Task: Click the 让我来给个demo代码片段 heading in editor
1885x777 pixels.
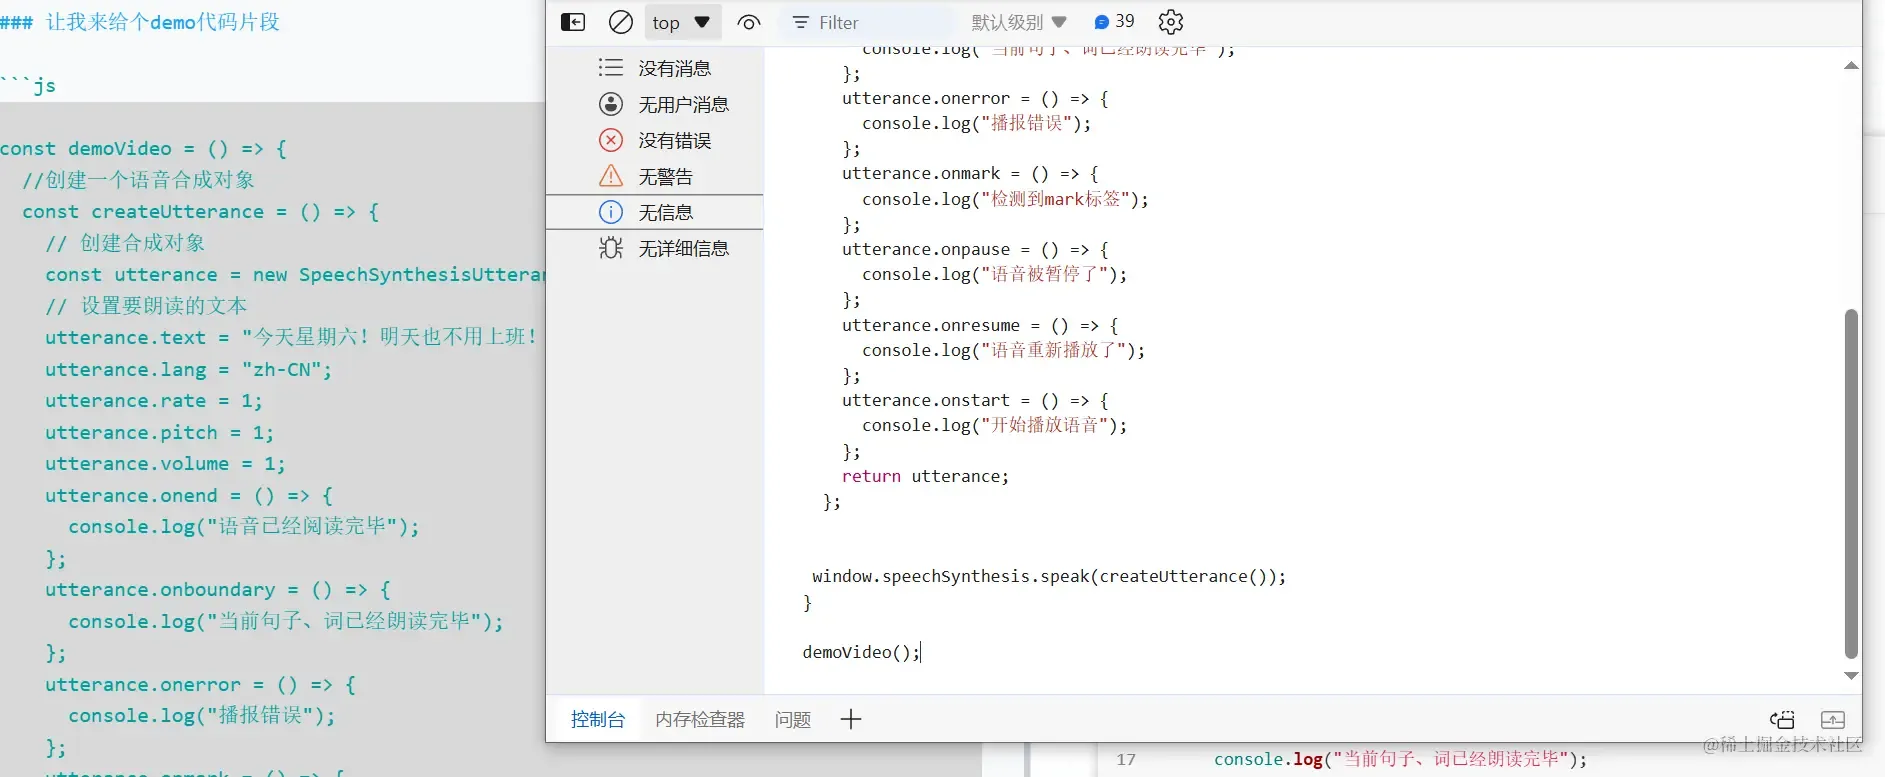Action: click(x=163, y=22)
